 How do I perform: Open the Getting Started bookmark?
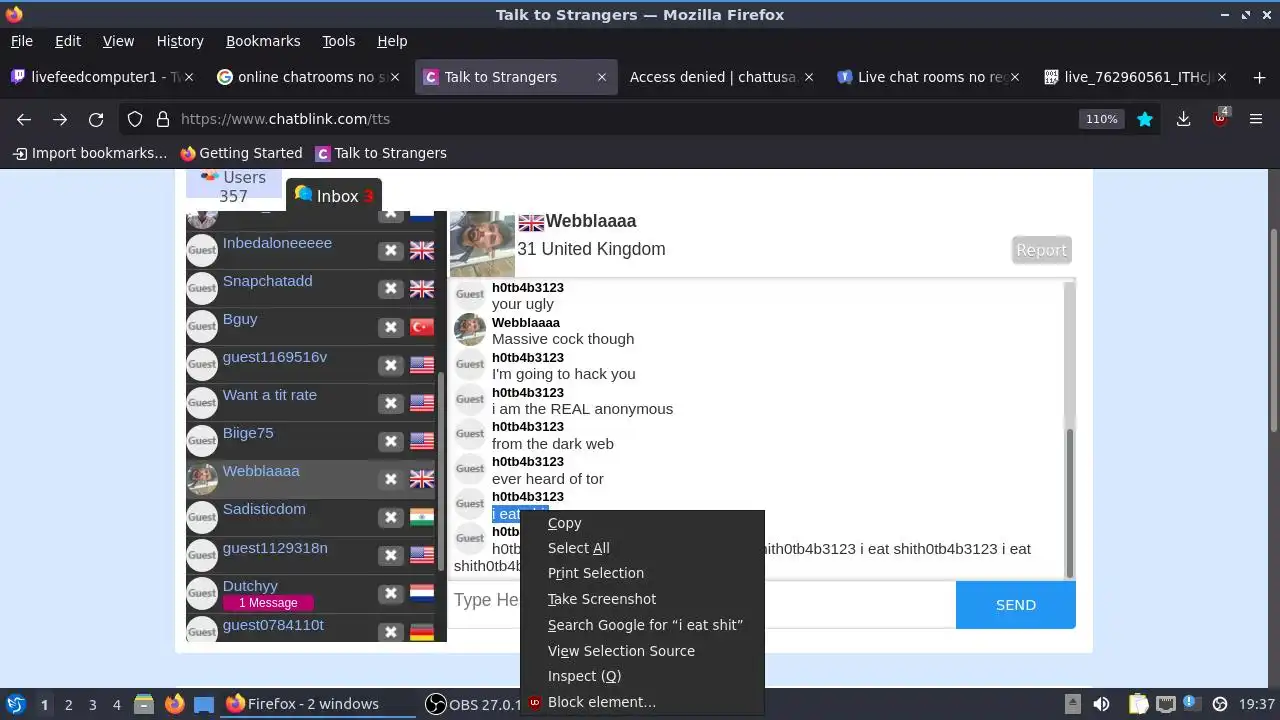[x=241, y=153]
